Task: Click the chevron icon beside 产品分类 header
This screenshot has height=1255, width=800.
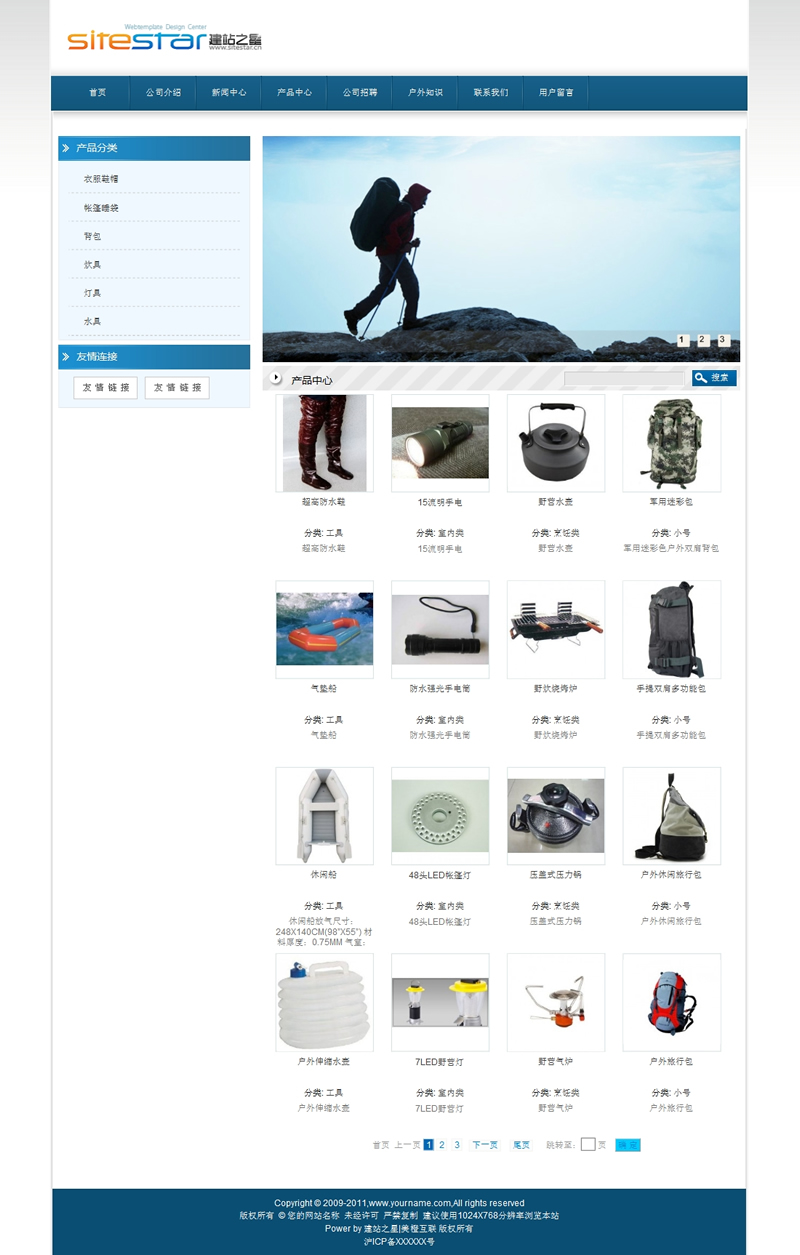Action: pos(66,148)
